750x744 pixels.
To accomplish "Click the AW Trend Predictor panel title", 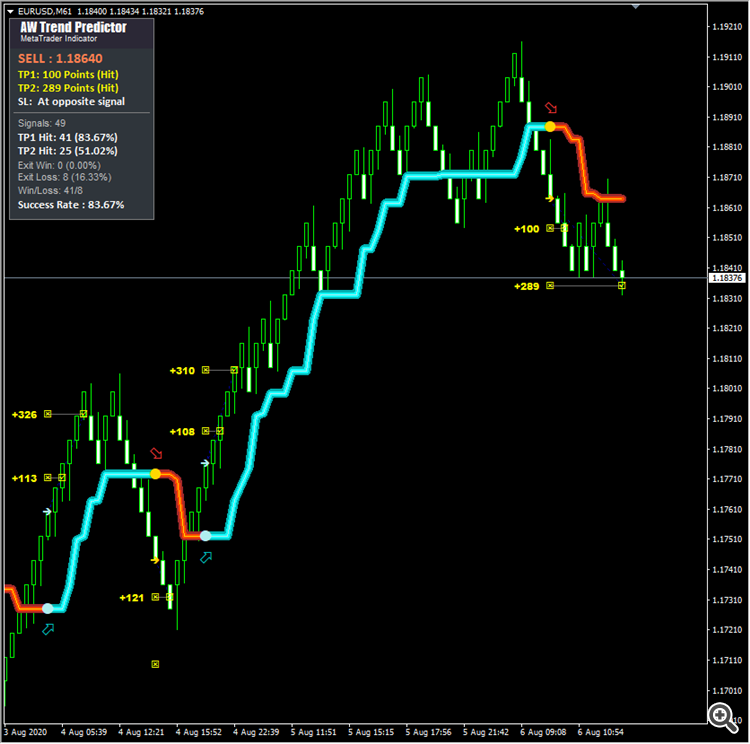I will point(73,27).
